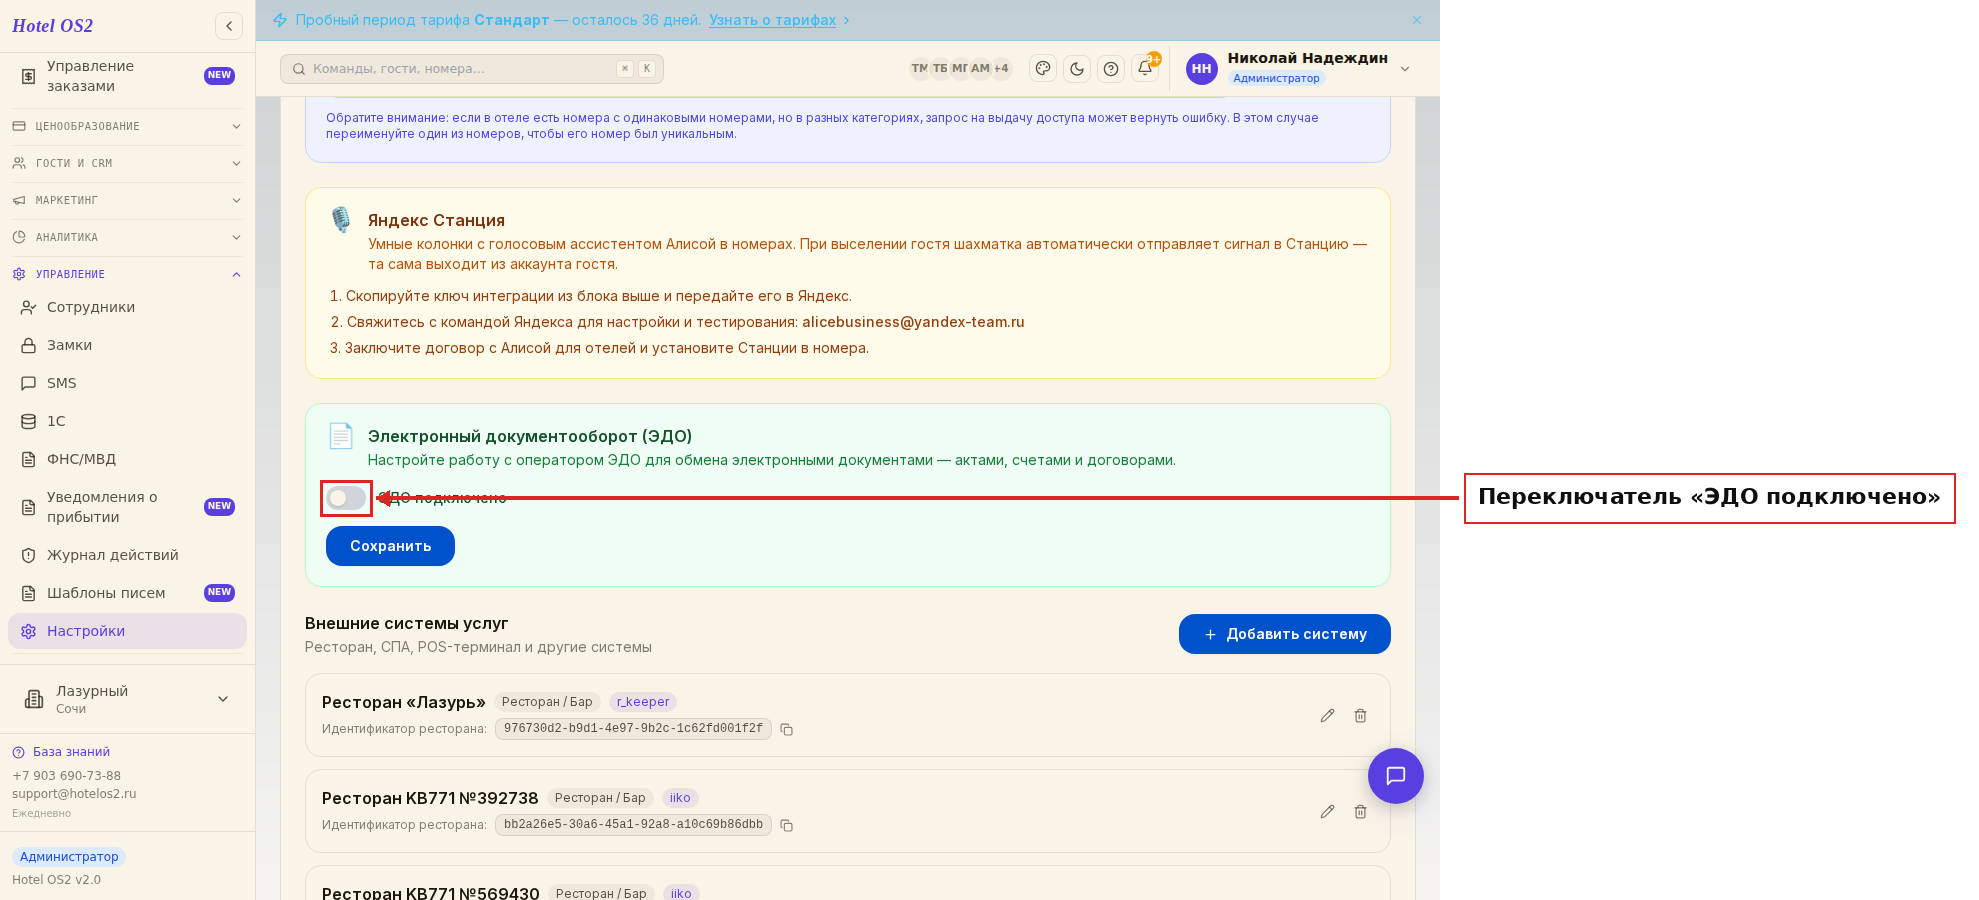Edit Ресторан «Лазурь» with the pencil icon
1979x900 pixels.
1327,715
